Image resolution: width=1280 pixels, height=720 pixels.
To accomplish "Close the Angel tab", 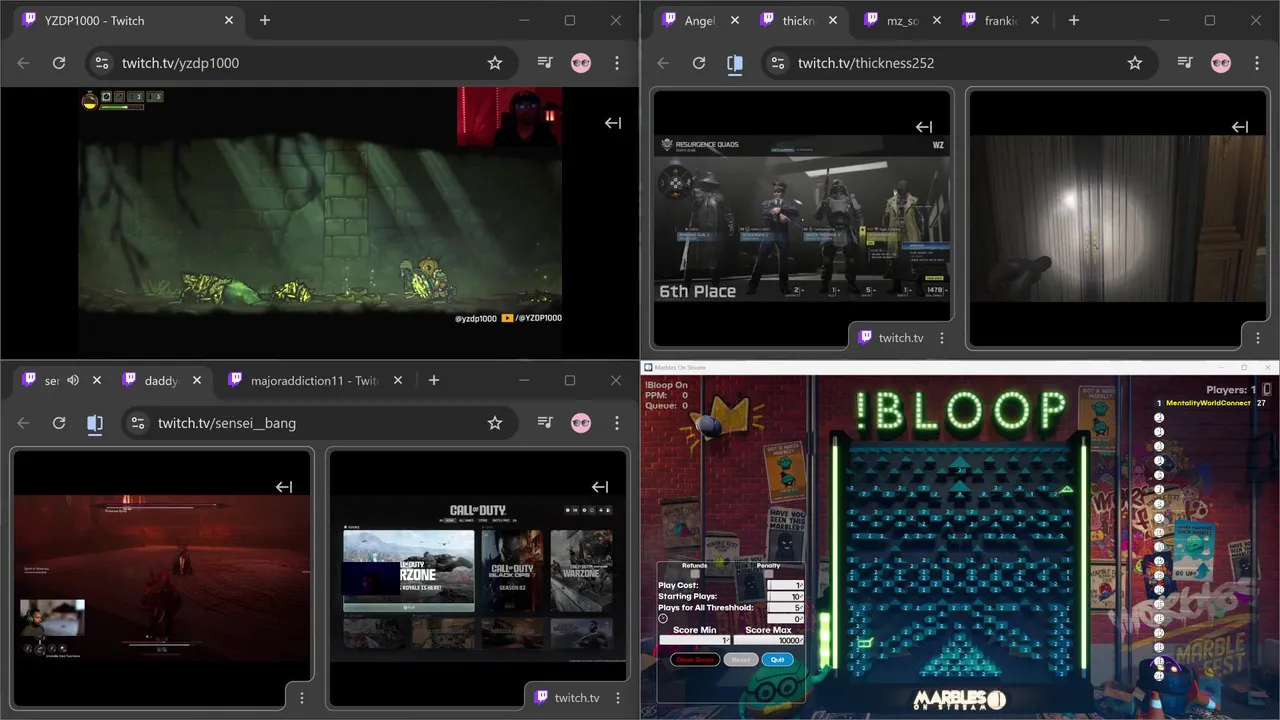I will tap(735, 20).
